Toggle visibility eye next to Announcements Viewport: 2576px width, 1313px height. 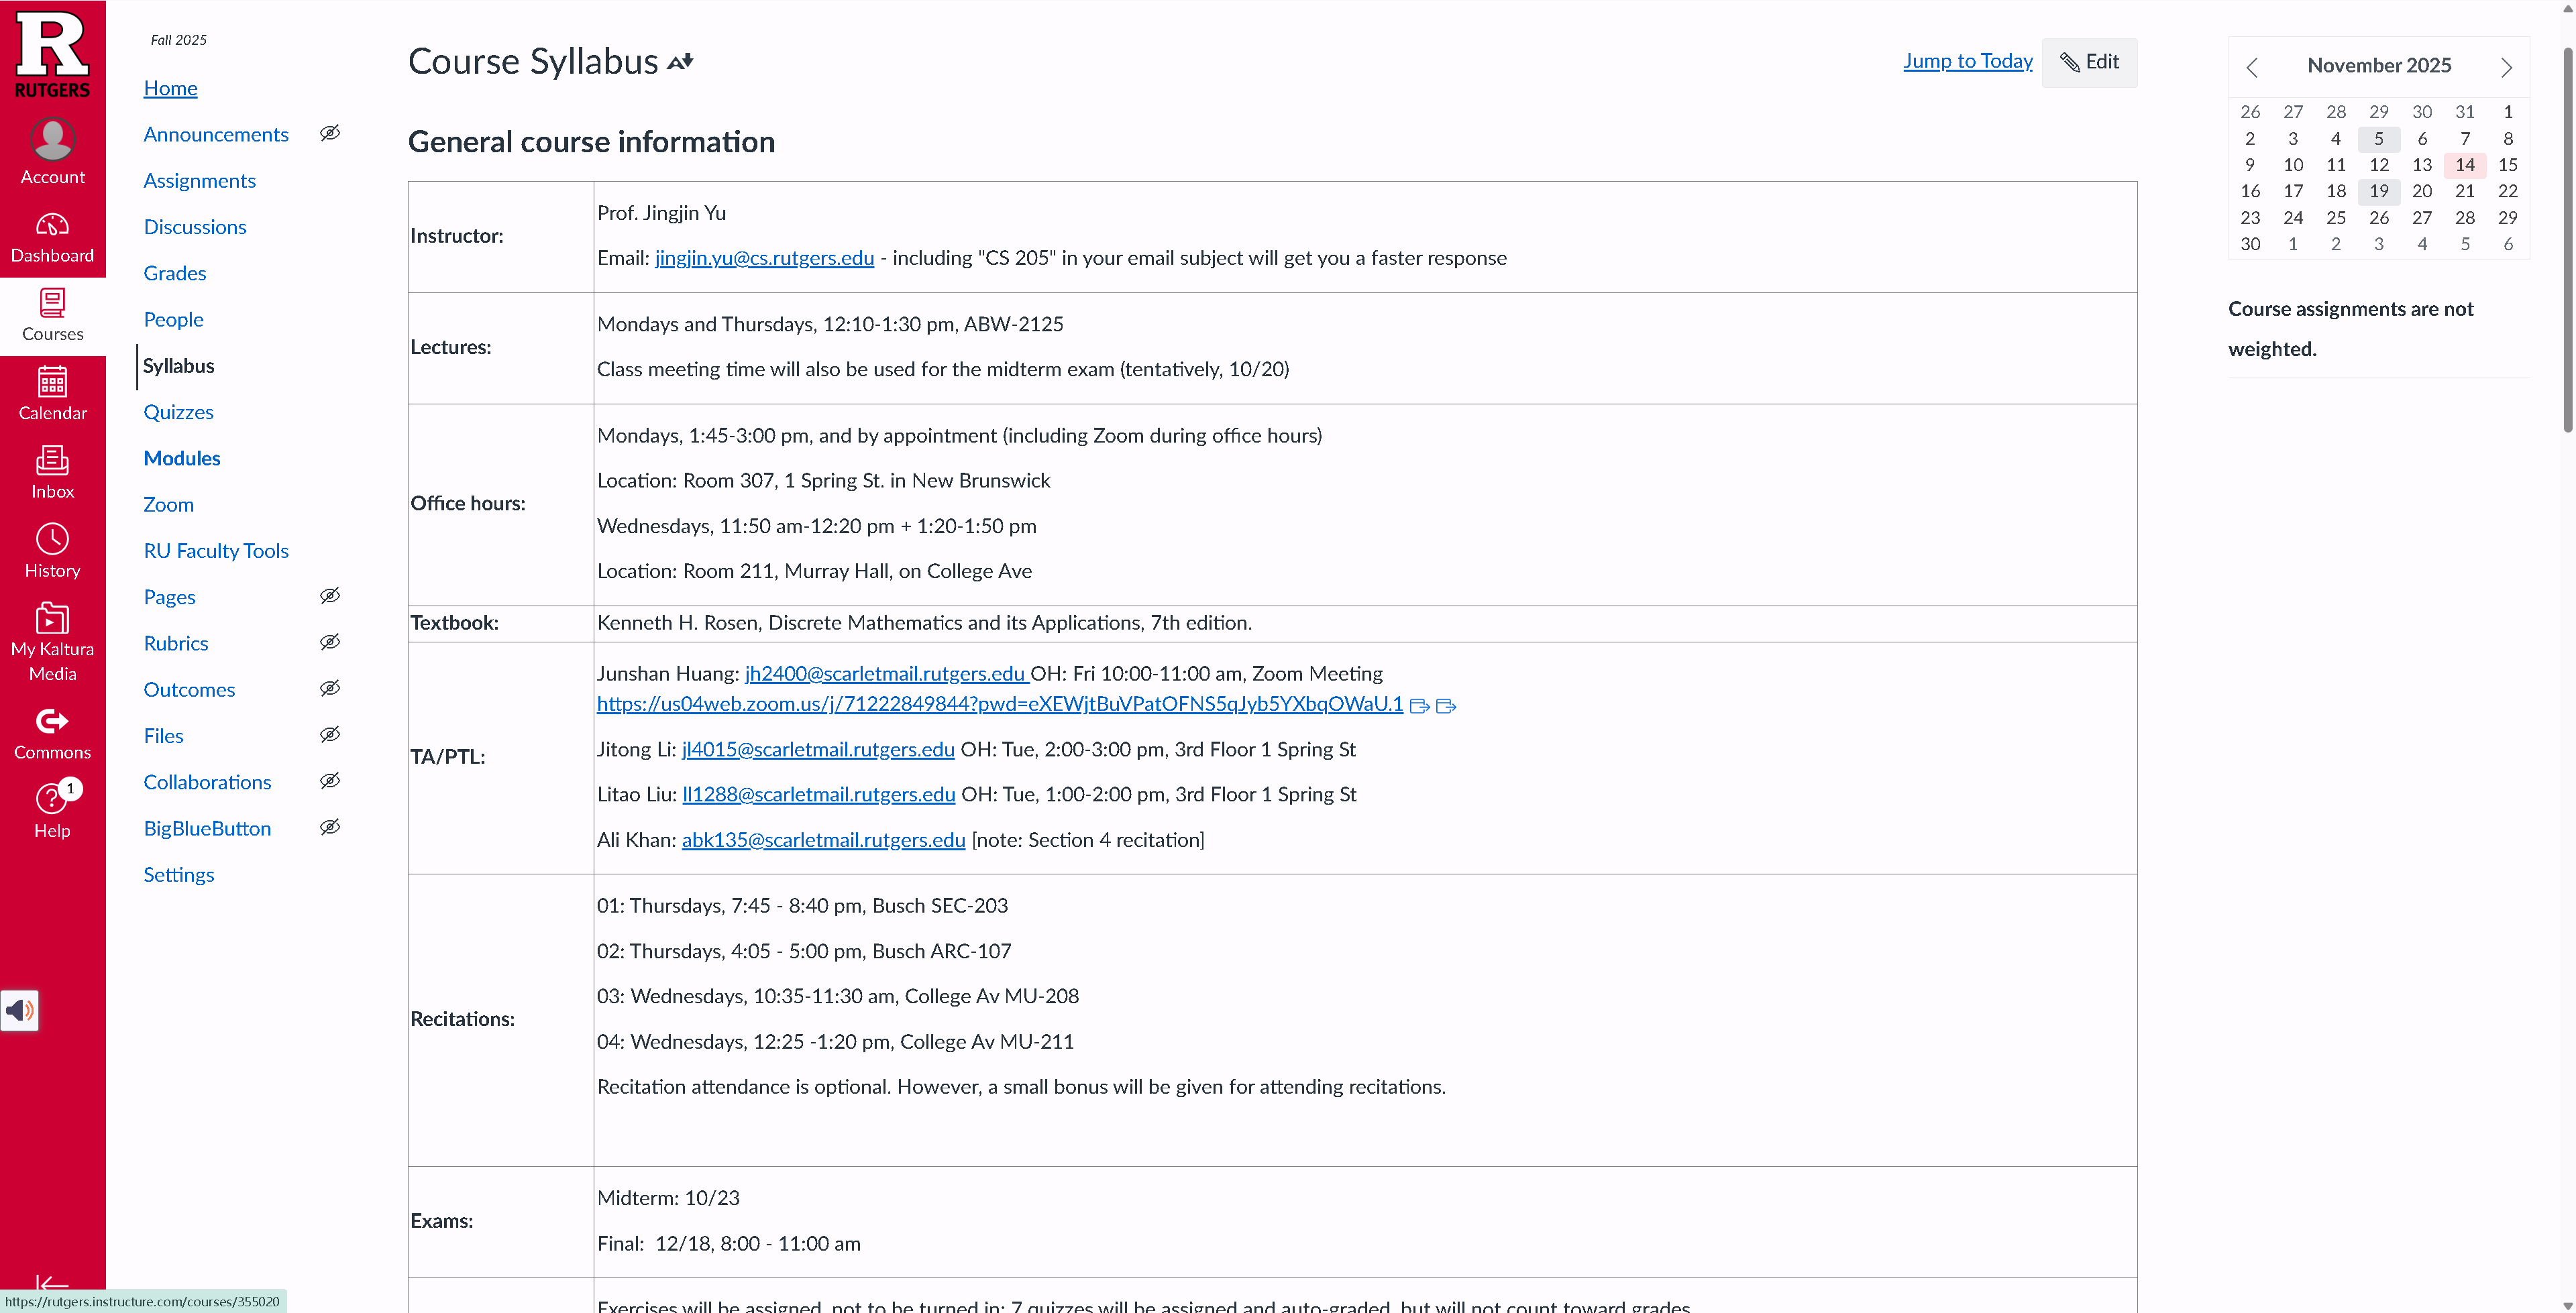tap(330, 133)
